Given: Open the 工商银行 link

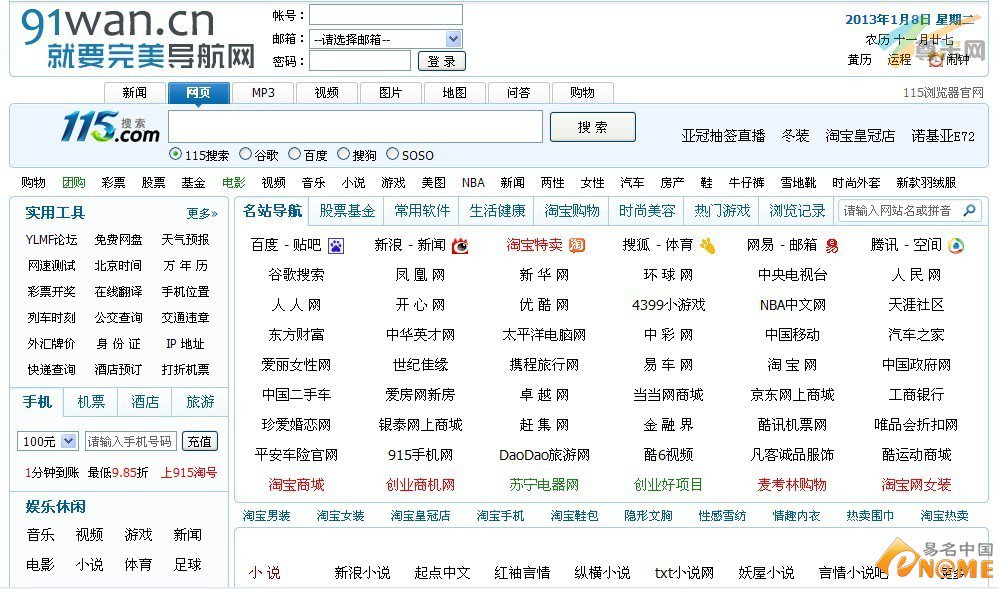Looking at the screenshot, I should coord(917,395).
